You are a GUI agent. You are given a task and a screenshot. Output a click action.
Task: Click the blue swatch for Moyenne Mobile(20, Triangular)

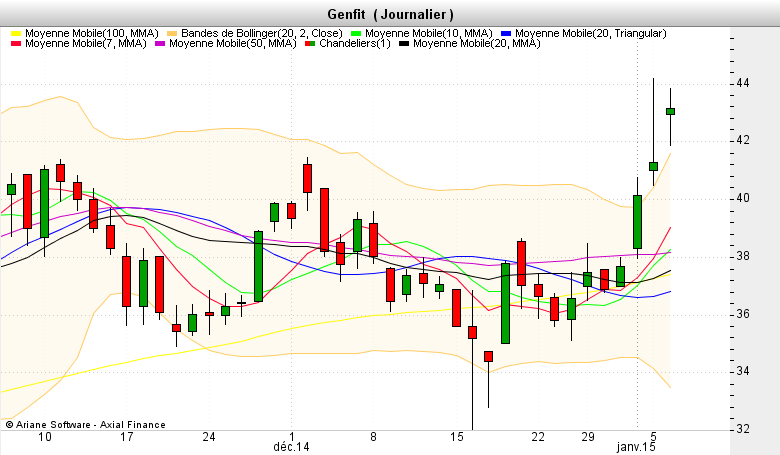pyautogui.click(x=506, y=33)
